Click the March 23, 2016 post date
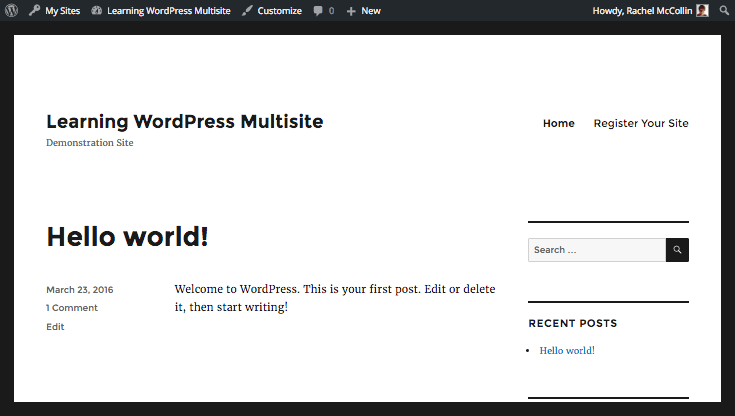 (x=80, y=289)
